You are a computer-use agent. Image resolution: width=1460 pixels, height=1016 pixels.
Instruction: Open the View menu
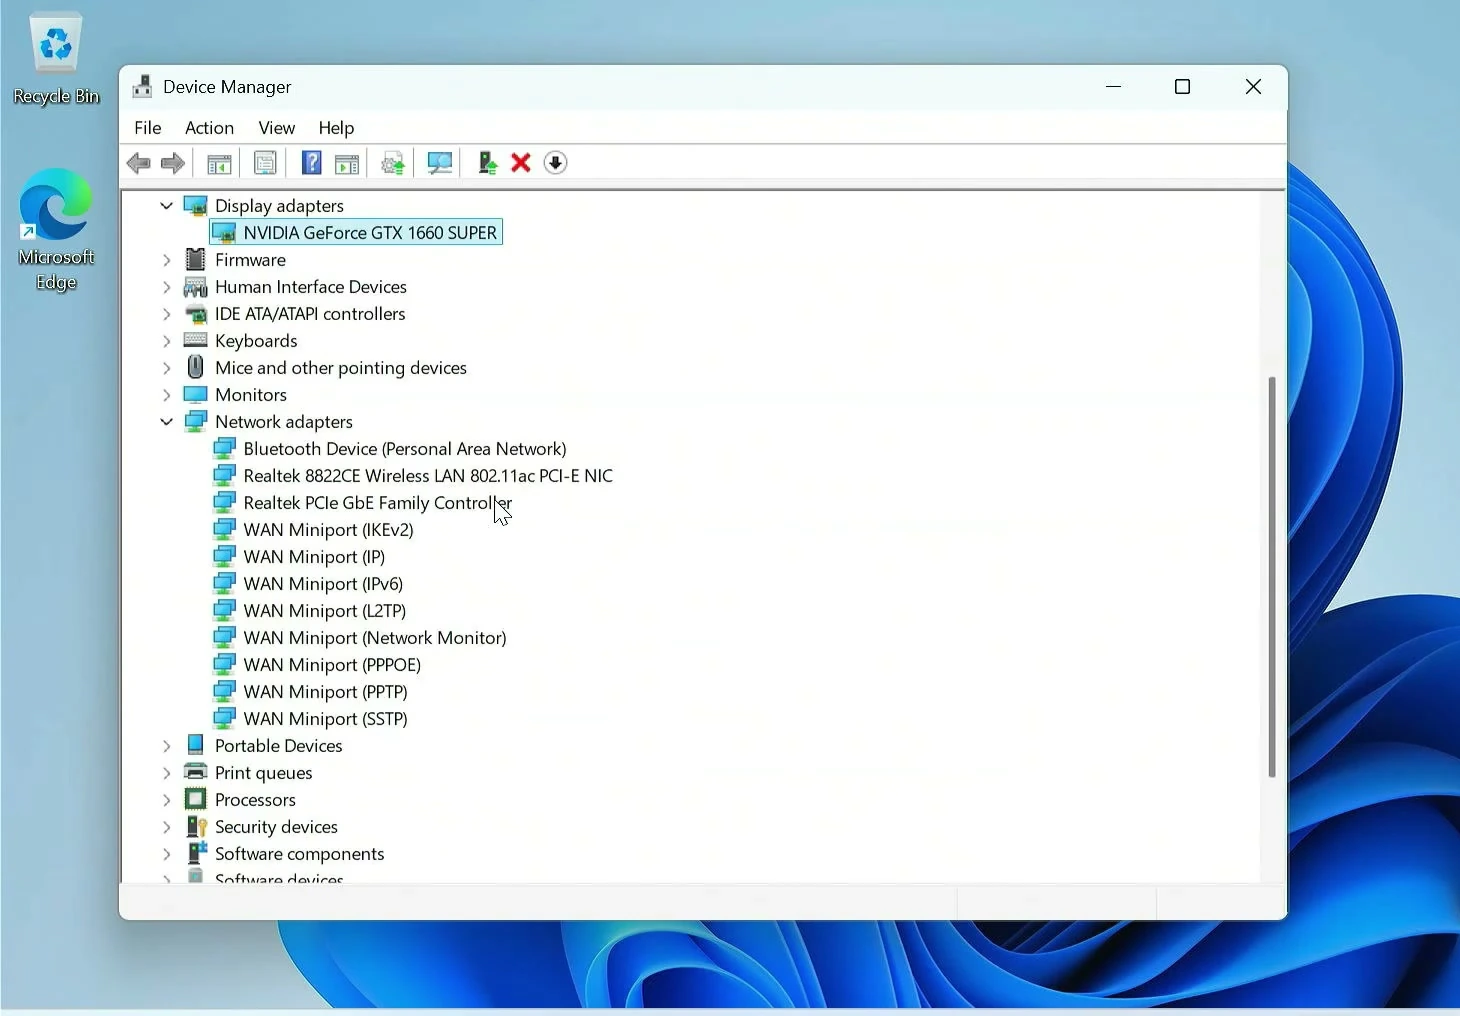[x=277, y=128]
